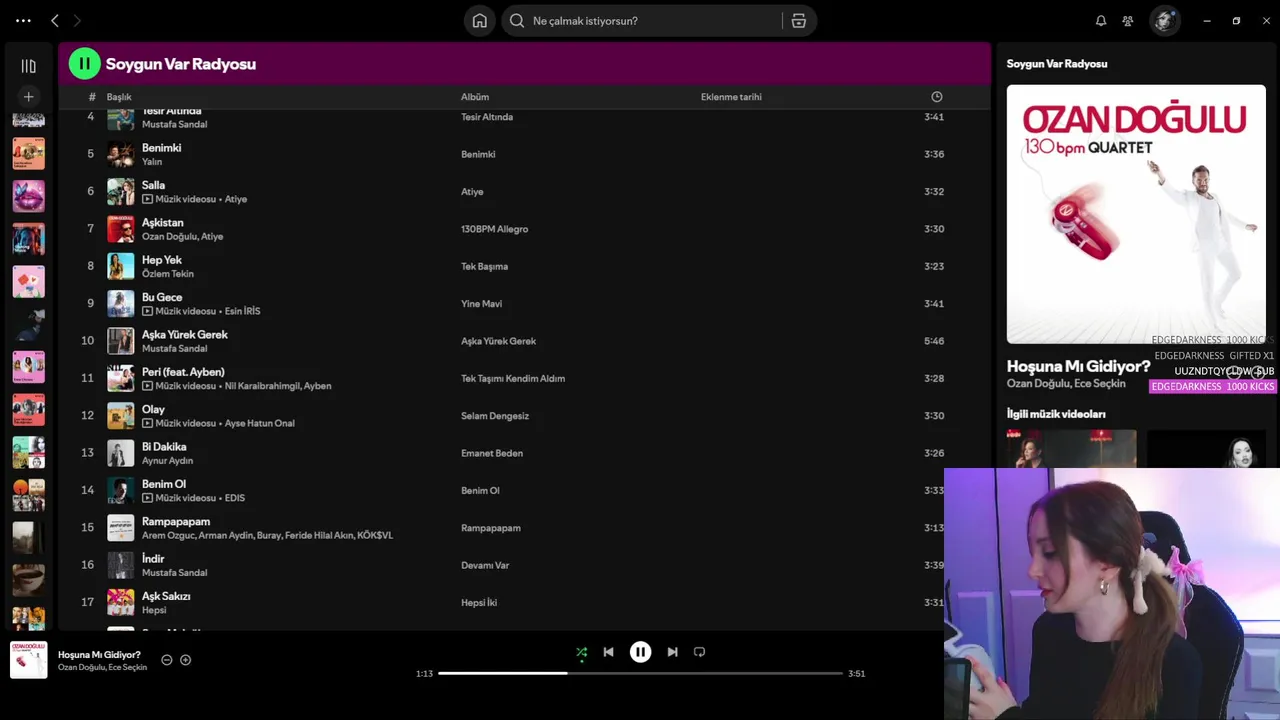Image resolution: width=1280 pixels, height=720 pixels.
Task: Sort by Eklenme tarihi column header
Action: pos(731,97)
